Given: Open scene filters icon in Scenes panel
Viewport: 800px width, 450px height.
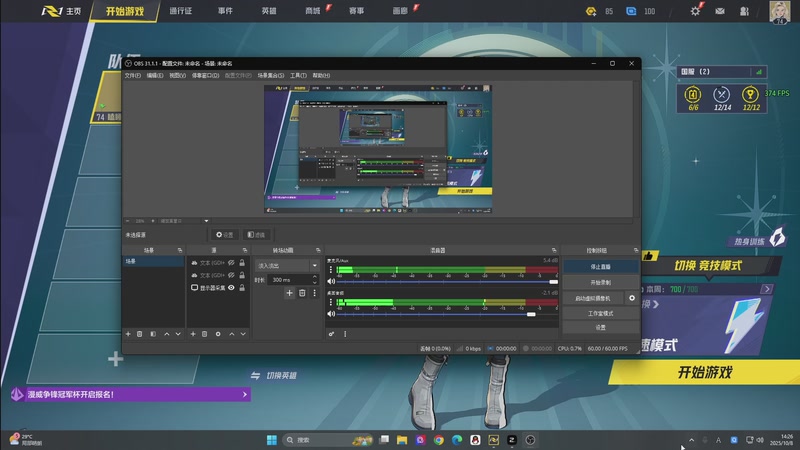Looking at the screenshot, I should pos(153,334).
